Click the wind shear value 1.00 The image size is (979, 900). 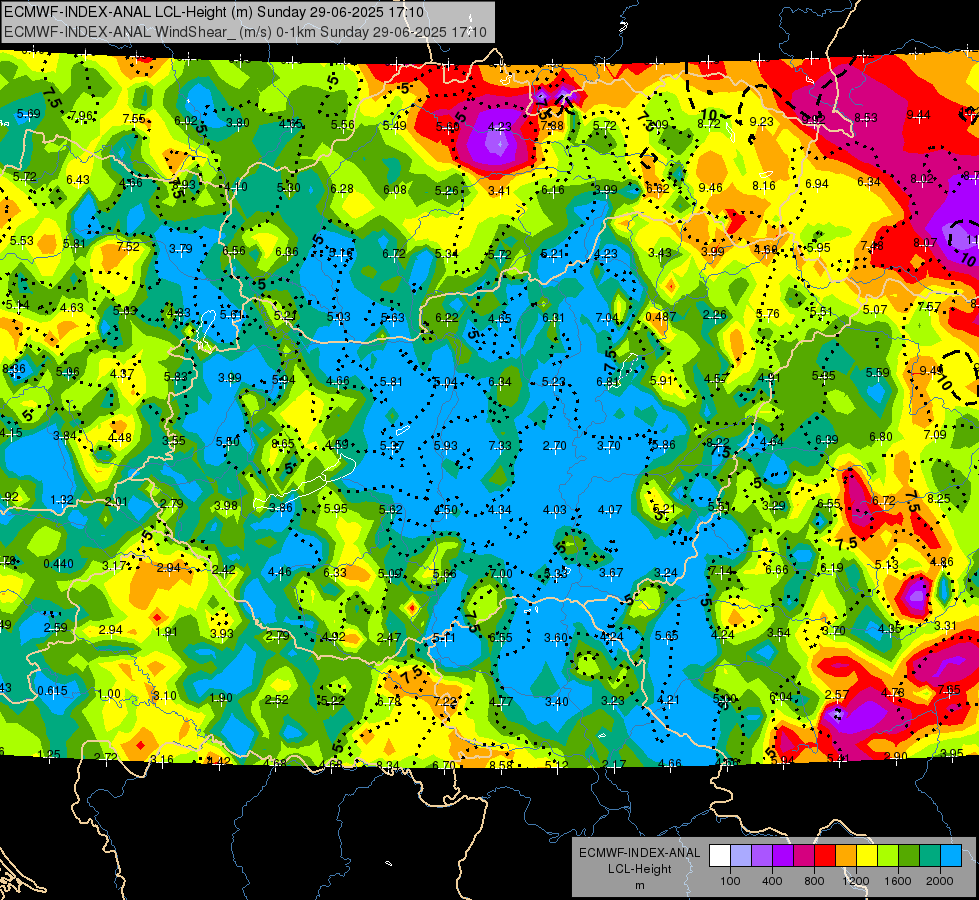point(109,694)
